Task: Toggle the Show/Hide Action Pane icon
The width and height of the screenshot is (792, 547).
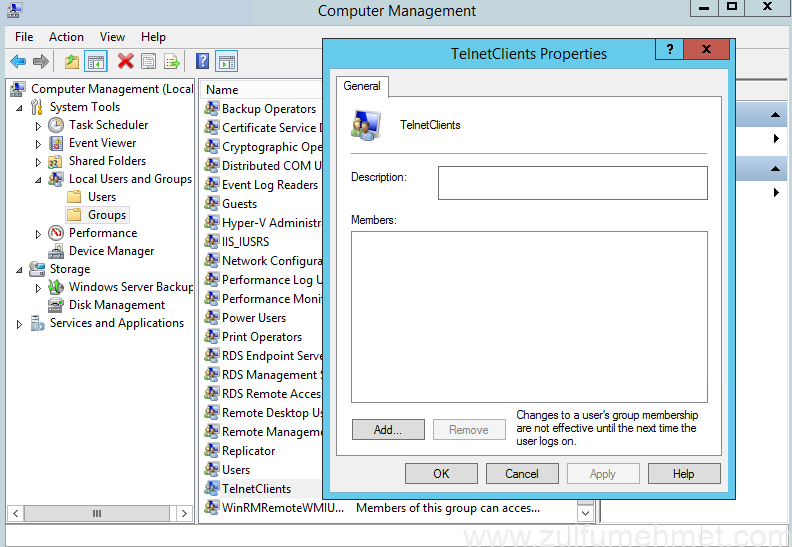Action: coord(226,62)
